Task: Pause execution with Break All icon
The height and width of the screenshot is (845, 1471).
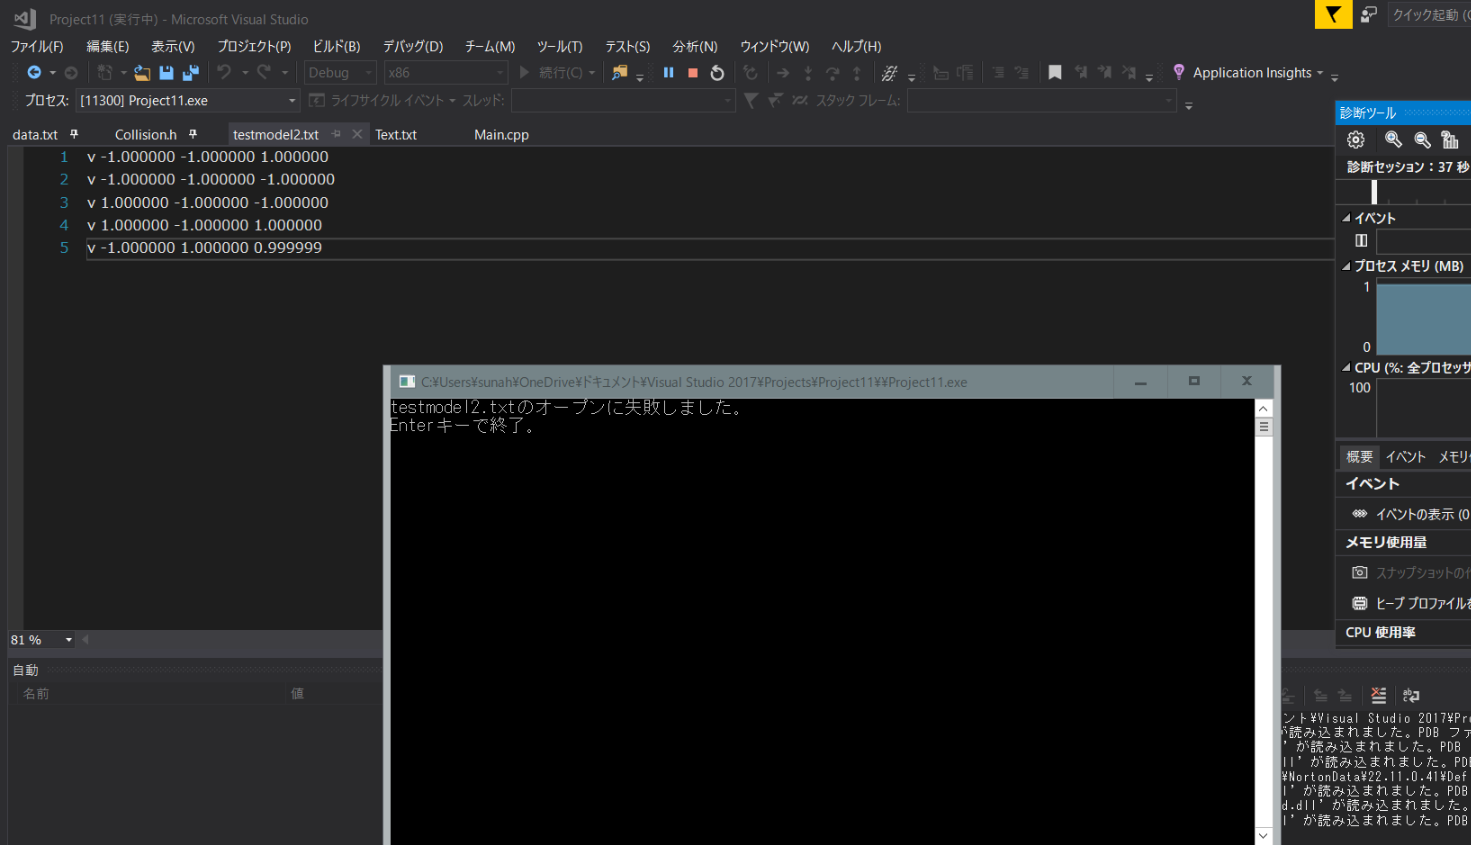Action: (x=668, y=73)
